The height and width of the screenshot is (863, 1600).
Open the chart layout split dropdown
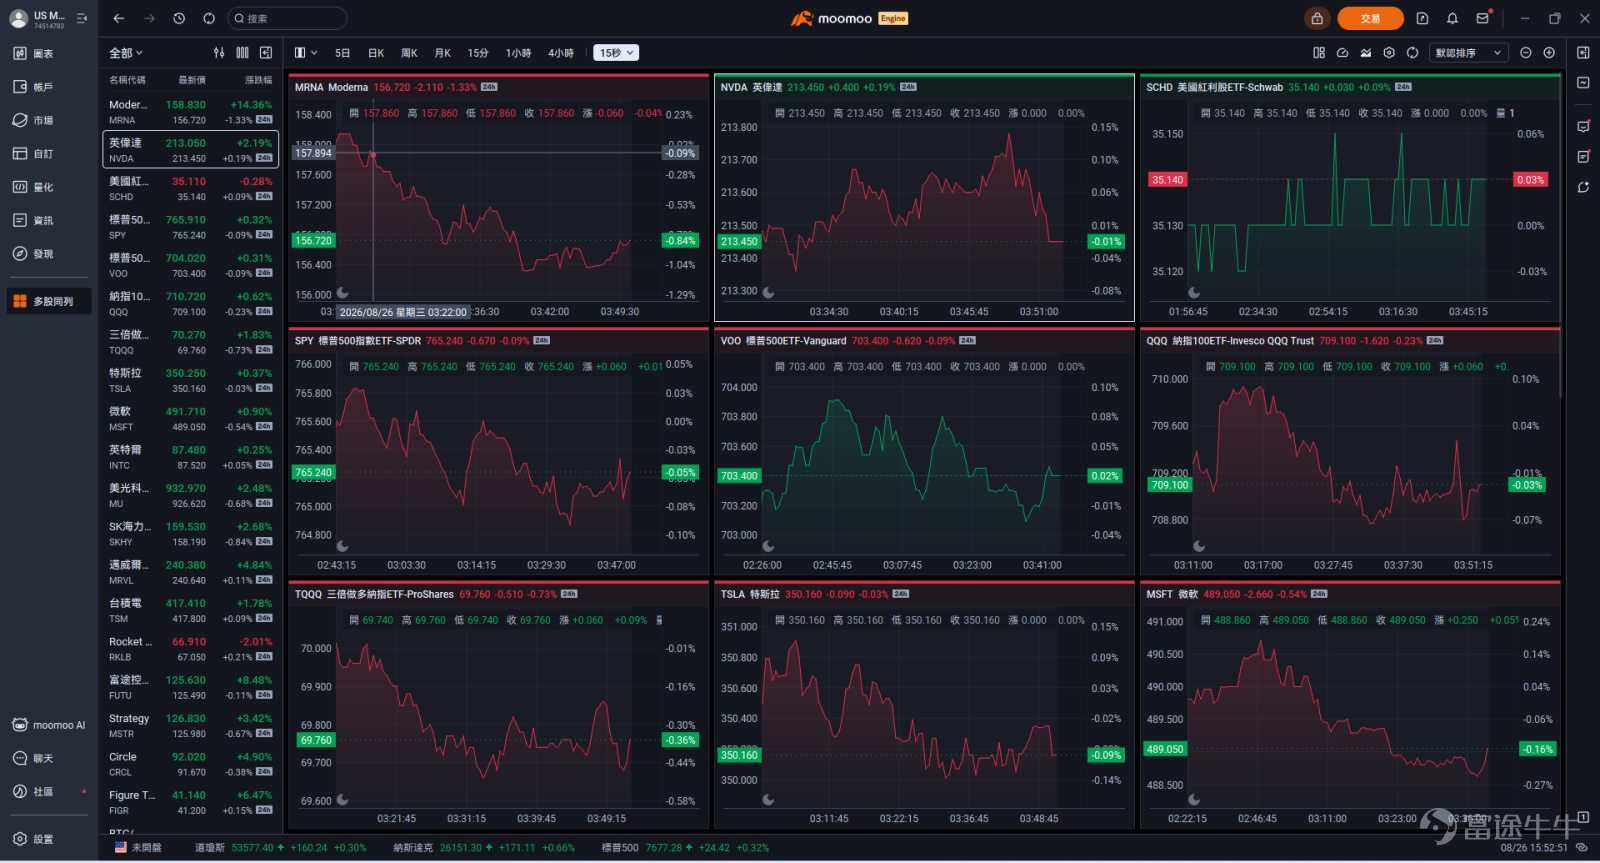pos(306,53)
